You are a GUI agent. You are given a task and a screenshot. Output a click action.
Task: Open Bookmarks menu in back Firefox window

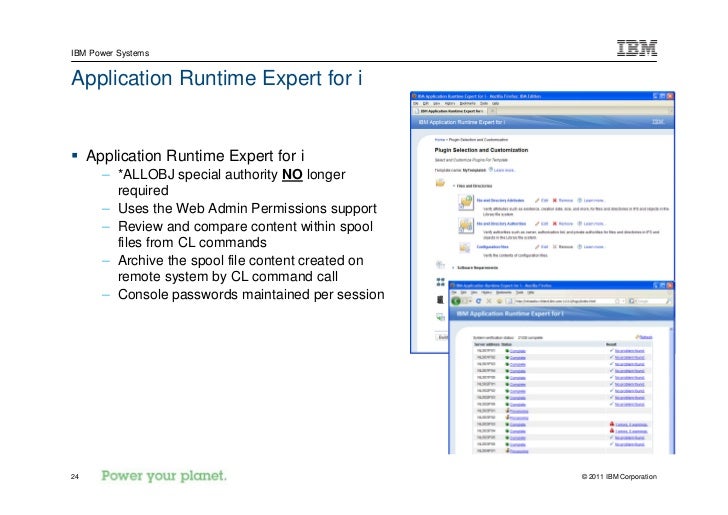(468, 103)
